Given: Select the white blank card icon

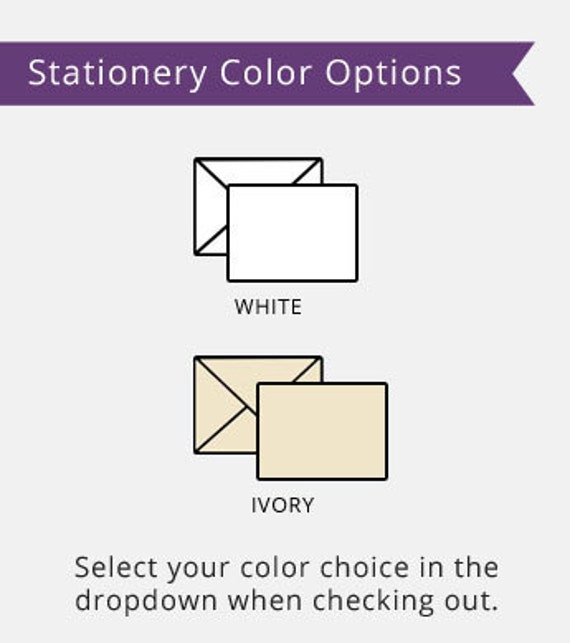Looking at the screenshot, I should tap(292, 233).
